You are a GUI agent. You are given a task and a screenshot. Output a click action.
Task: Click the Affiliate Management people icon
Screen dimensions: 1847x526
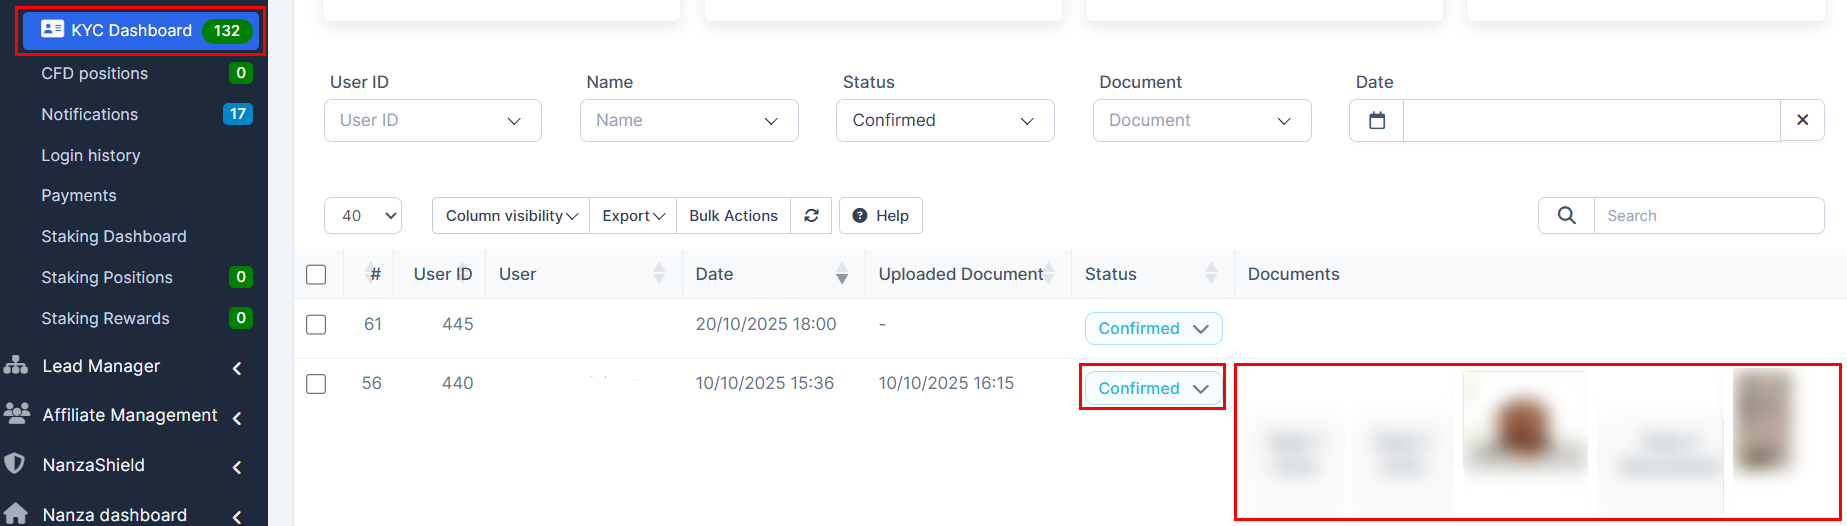pos(17,414)
